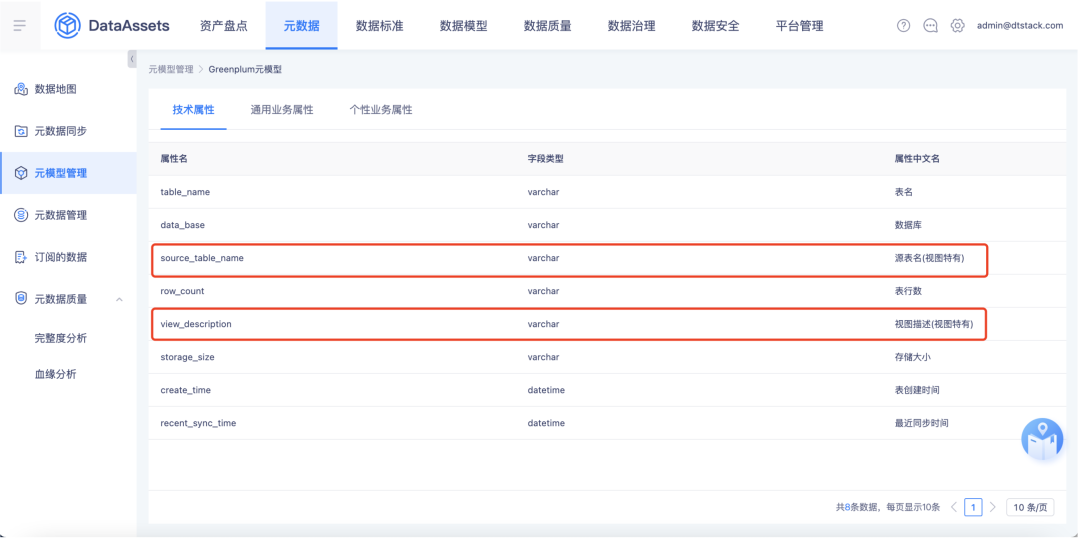Switch to the 技术属性 tab
Viewport: 1080px width, 538px height.
click(x=194, y=110)
